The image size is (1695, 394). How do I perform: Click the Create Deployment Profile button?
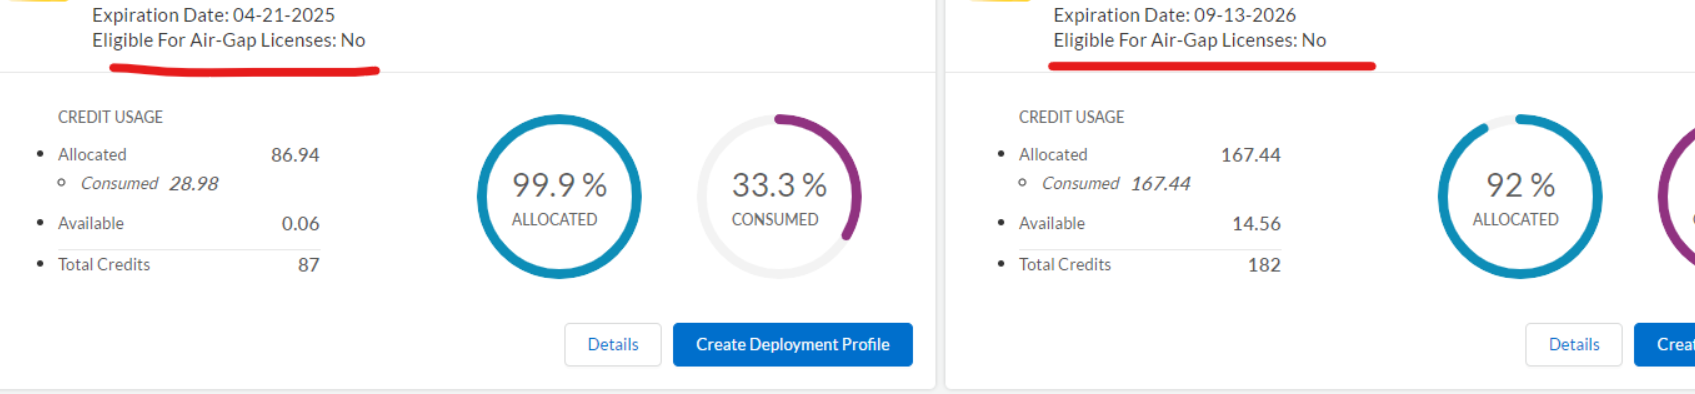click(793, 344)
